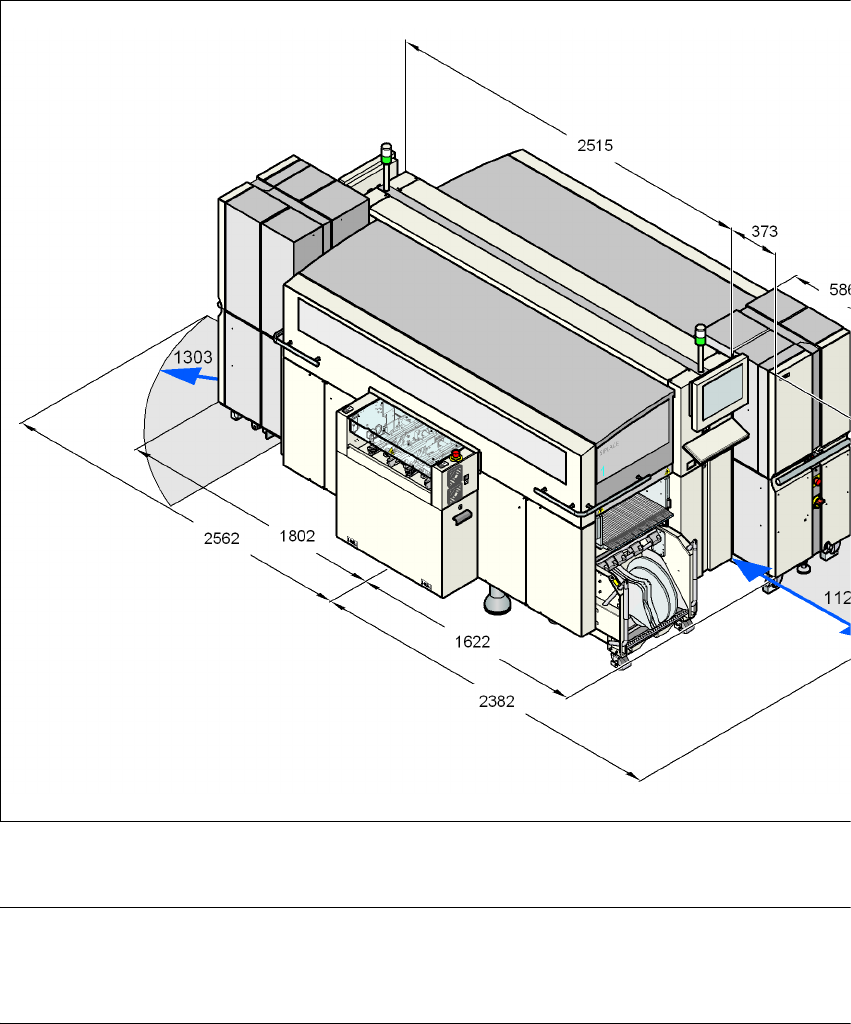Select the 1622 dimension label
851x1024 pixels.
[x=472, y=642]
